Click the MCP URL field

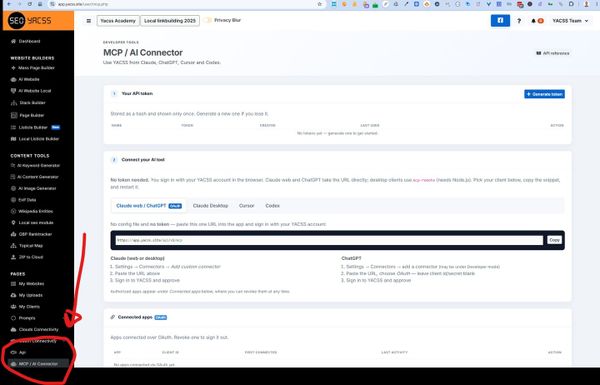click(x=329, y=240)
